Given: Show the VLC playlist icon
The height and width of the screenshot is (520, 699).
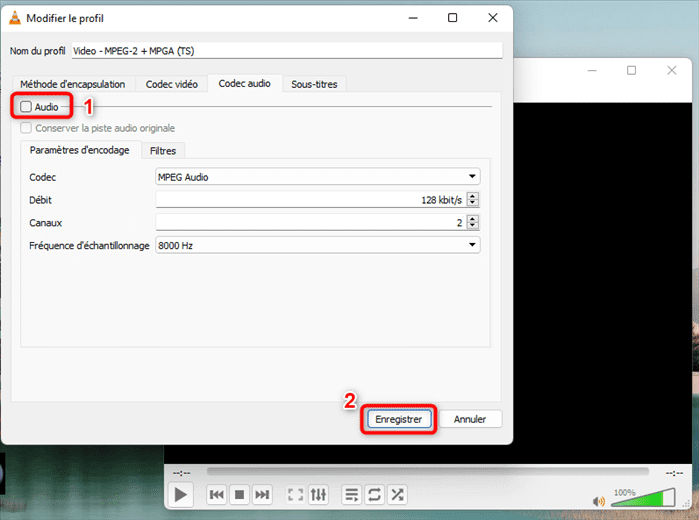Looking at the screenshot, I should click(352, 495).
